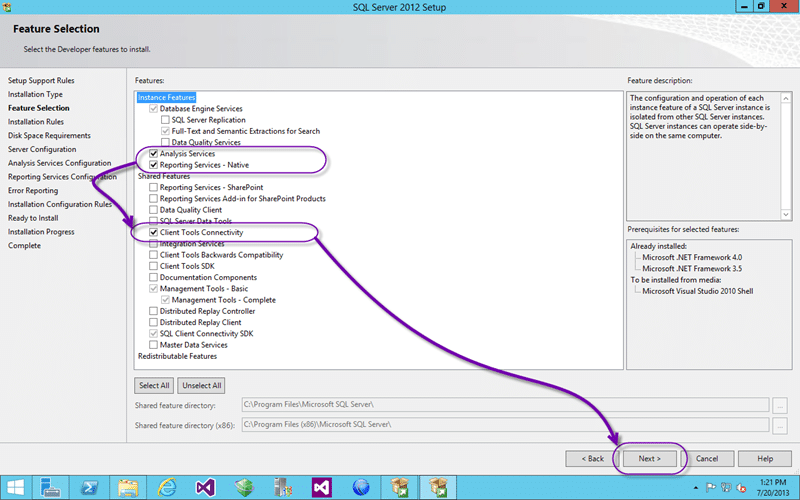Select the Instance Features tree node
The image size is (800, 500).
166,97
